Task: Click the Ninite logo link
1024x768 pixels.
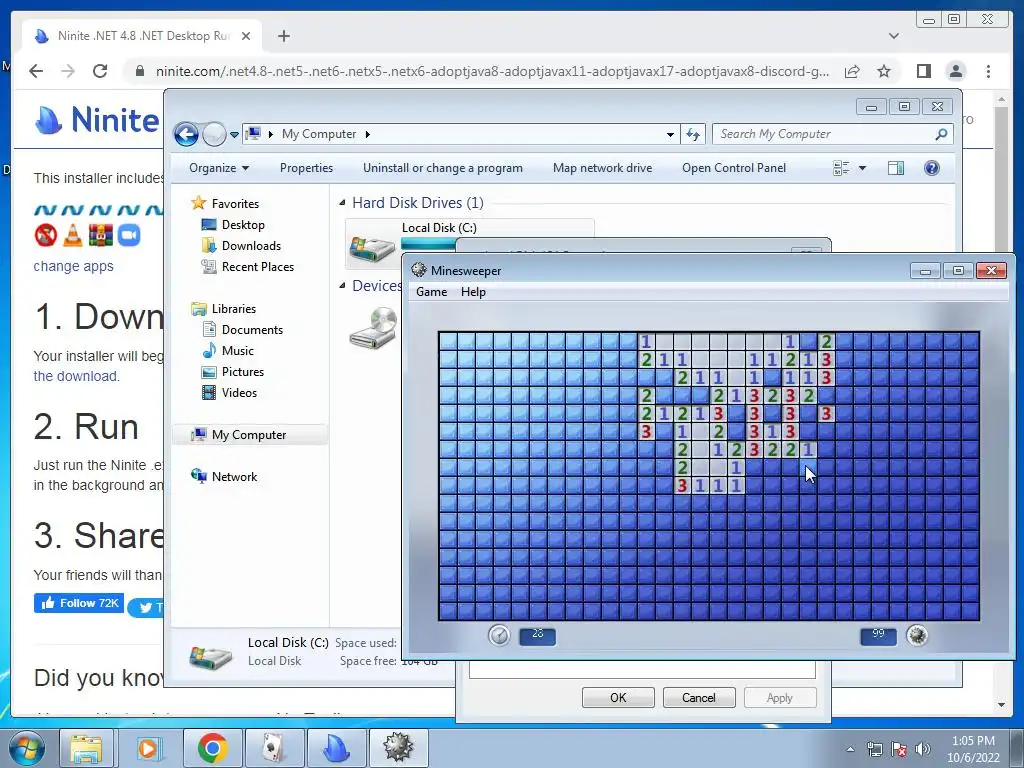Action: click(x=97, y=120)
